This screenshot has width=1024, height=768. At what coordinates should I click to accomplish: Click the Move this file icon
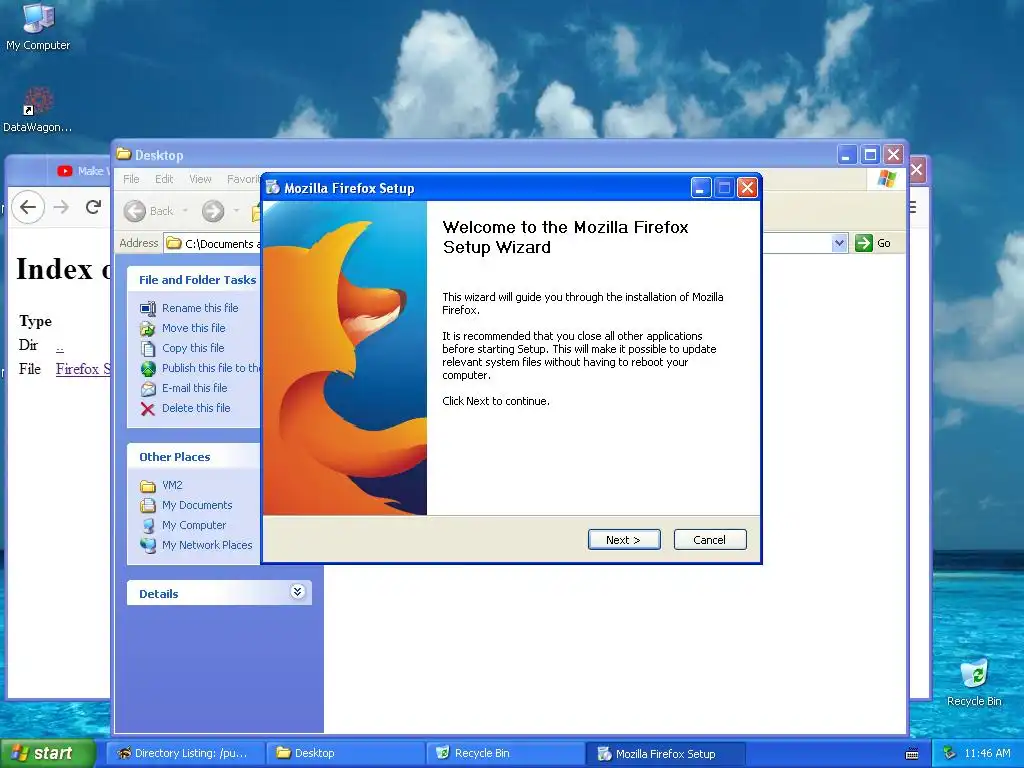[x=148, y=328]
